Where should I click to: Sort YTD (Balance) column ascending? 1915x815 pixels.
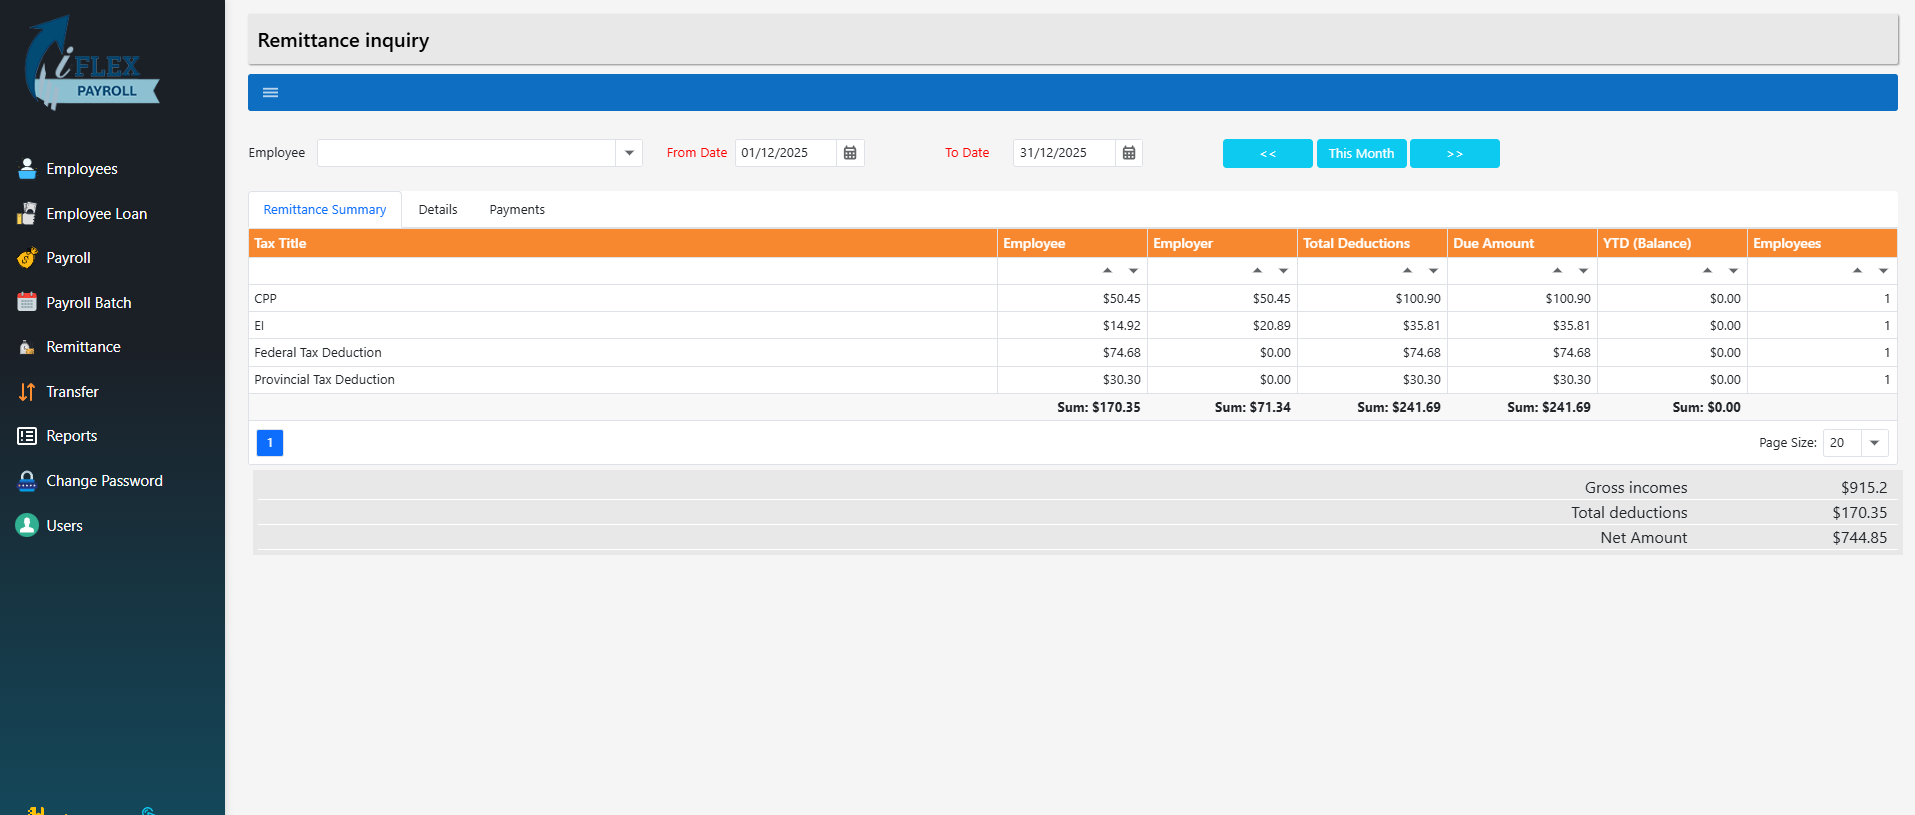1707,270
